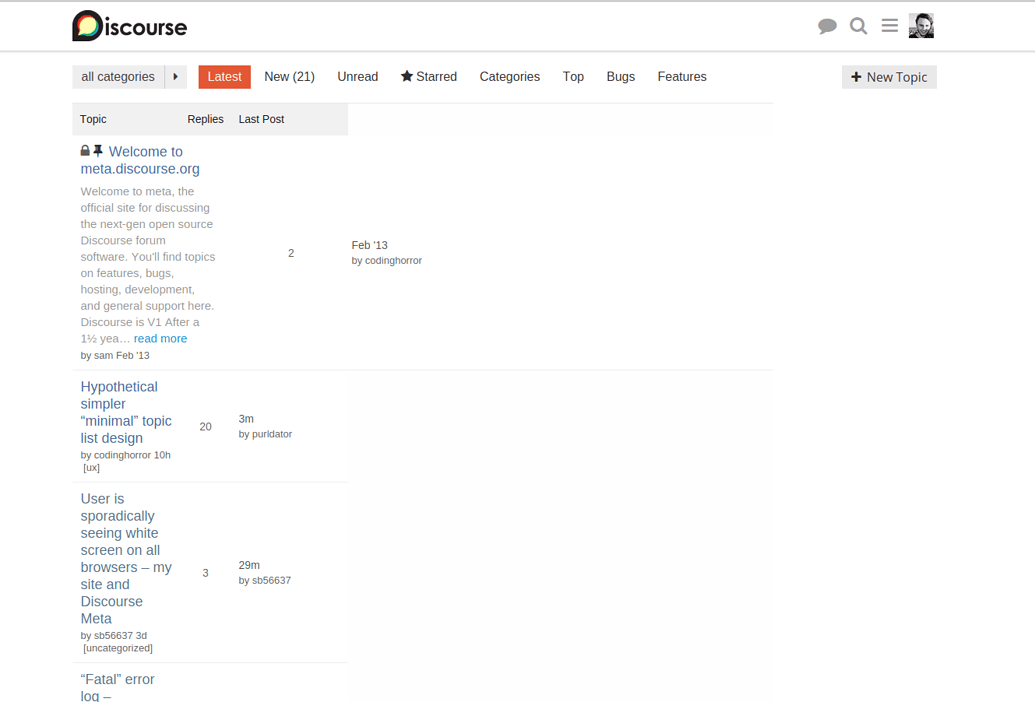Click the user avatar in header
1035x702 pixels.
[921, 26]
